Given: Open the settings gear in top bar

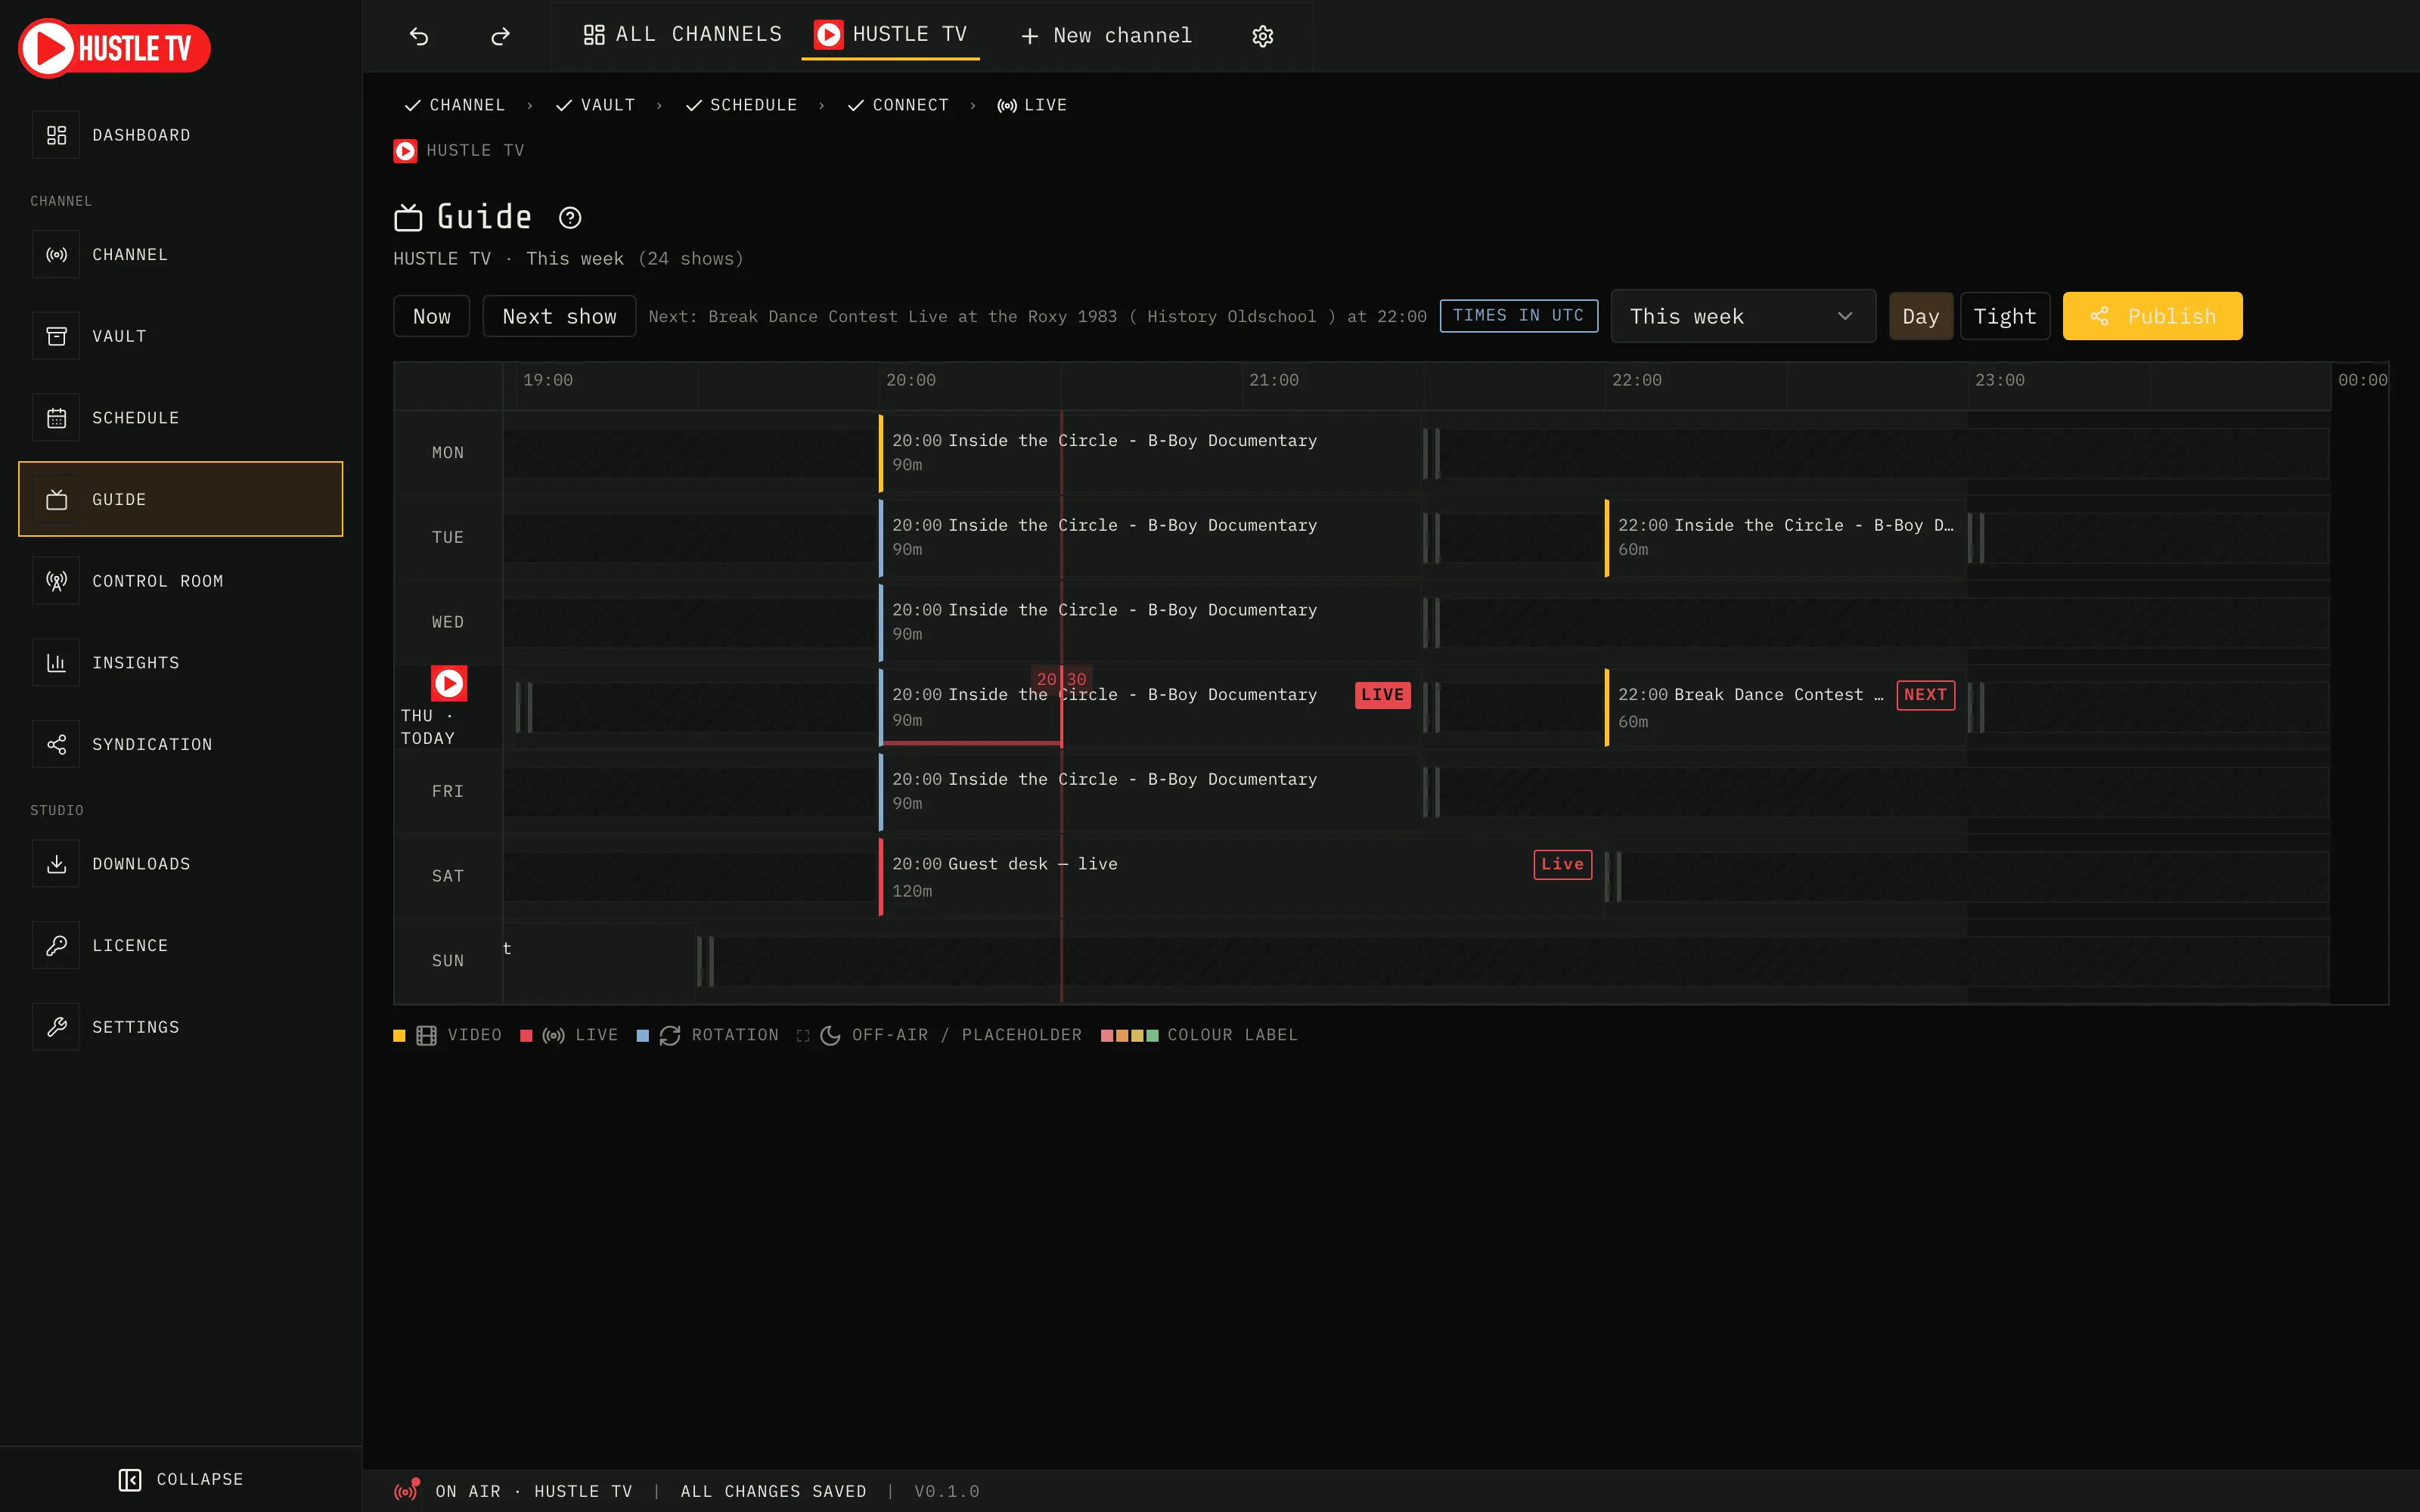Looking at the screenshot, I should point(1263,36).
